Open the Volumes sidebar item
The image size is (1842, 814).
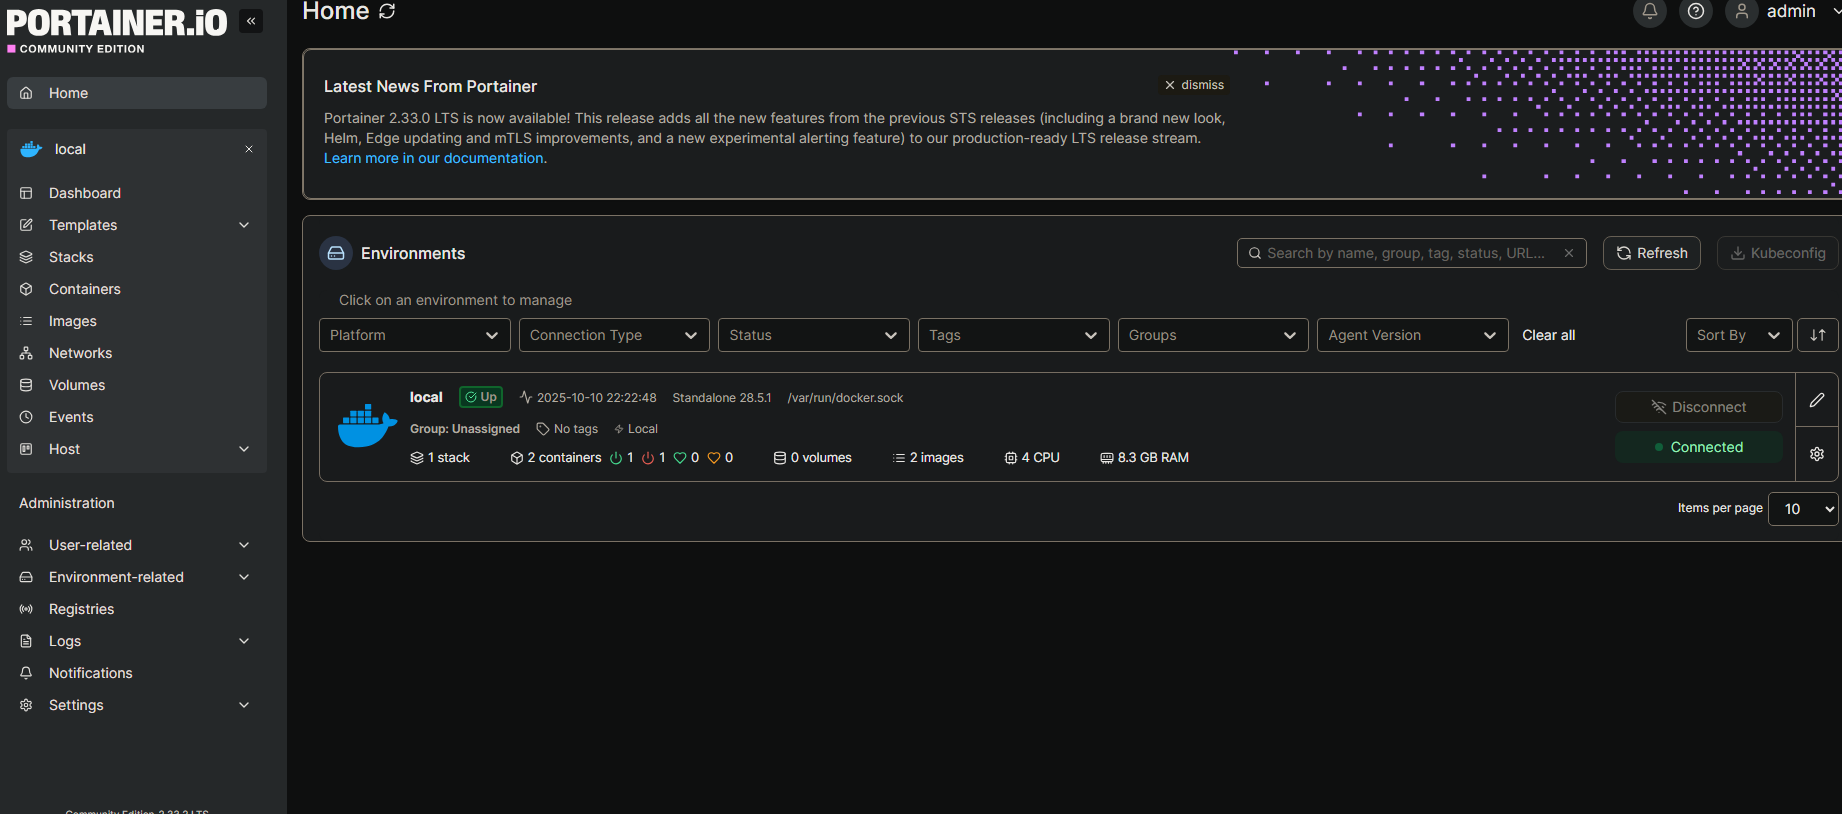click(137, 385)
